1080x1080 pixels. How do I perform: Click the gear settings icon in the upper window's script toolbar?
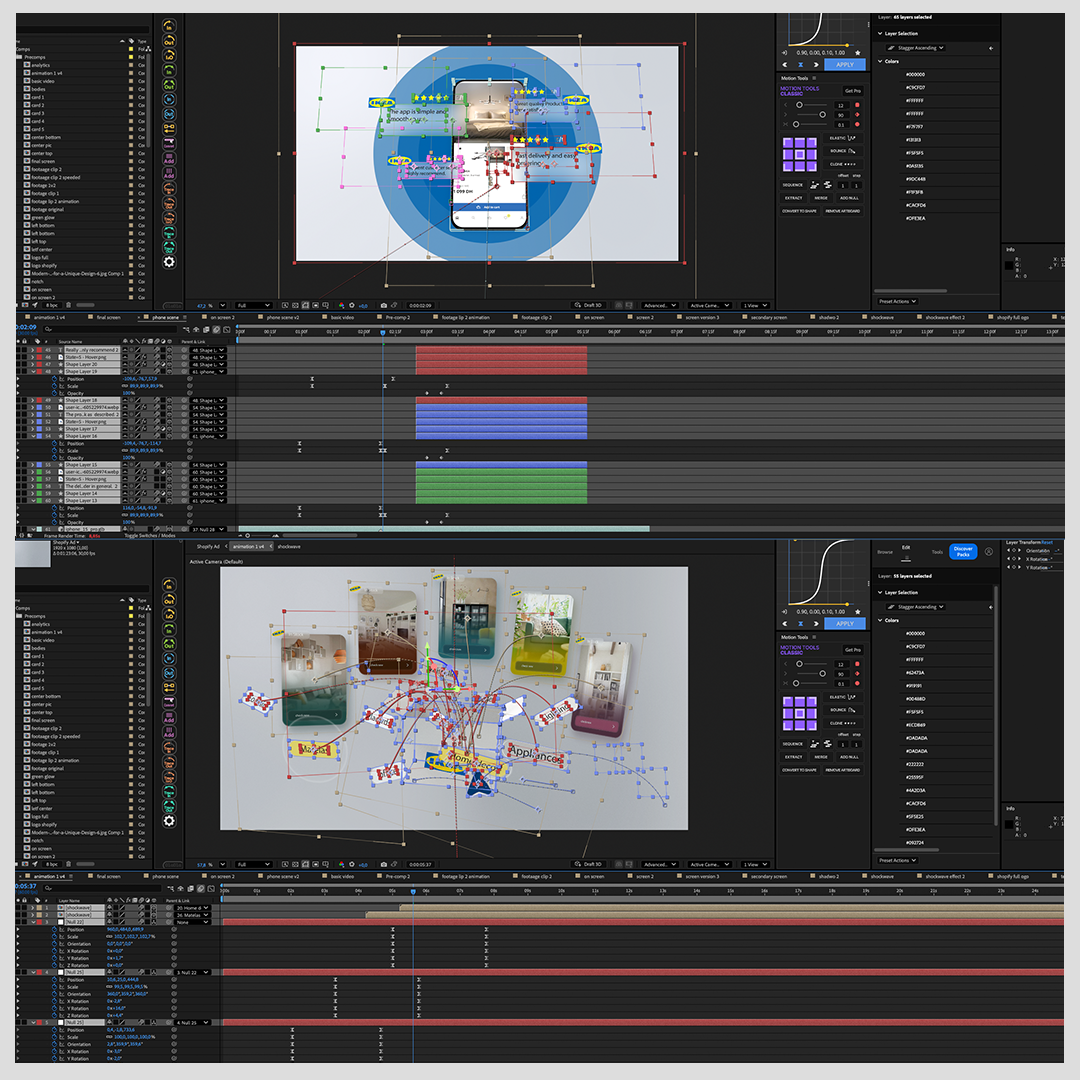(169, 262)
